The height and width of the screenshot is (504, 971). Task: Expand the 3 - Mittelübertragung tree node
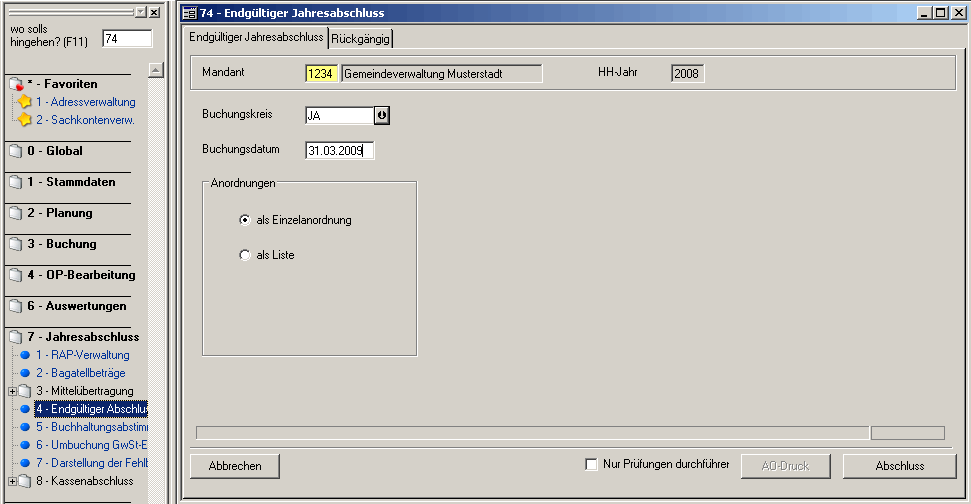(x=11, y=391)
